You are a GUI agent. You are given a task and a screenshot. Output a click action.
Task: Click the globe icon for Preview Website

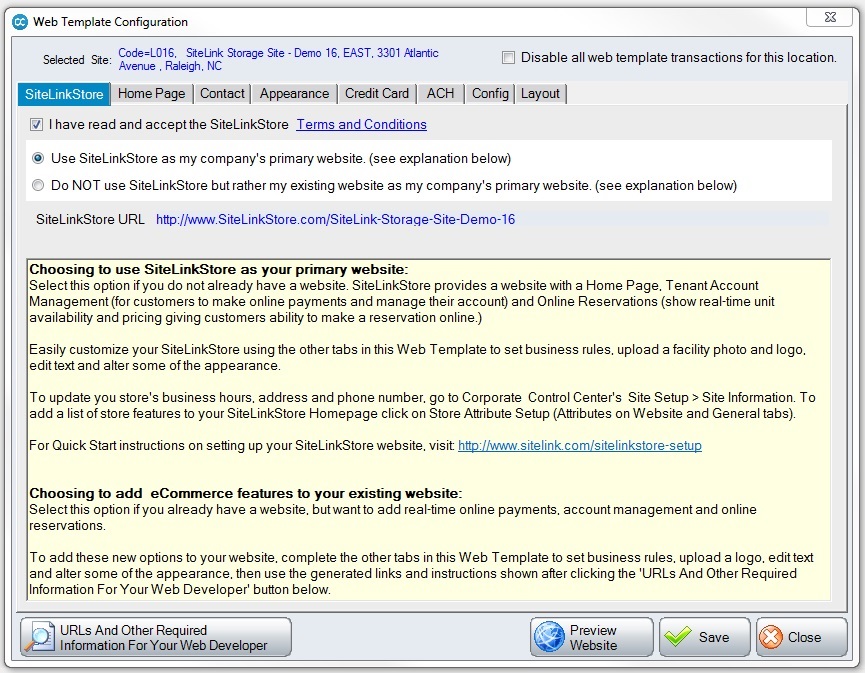(549, 637)
